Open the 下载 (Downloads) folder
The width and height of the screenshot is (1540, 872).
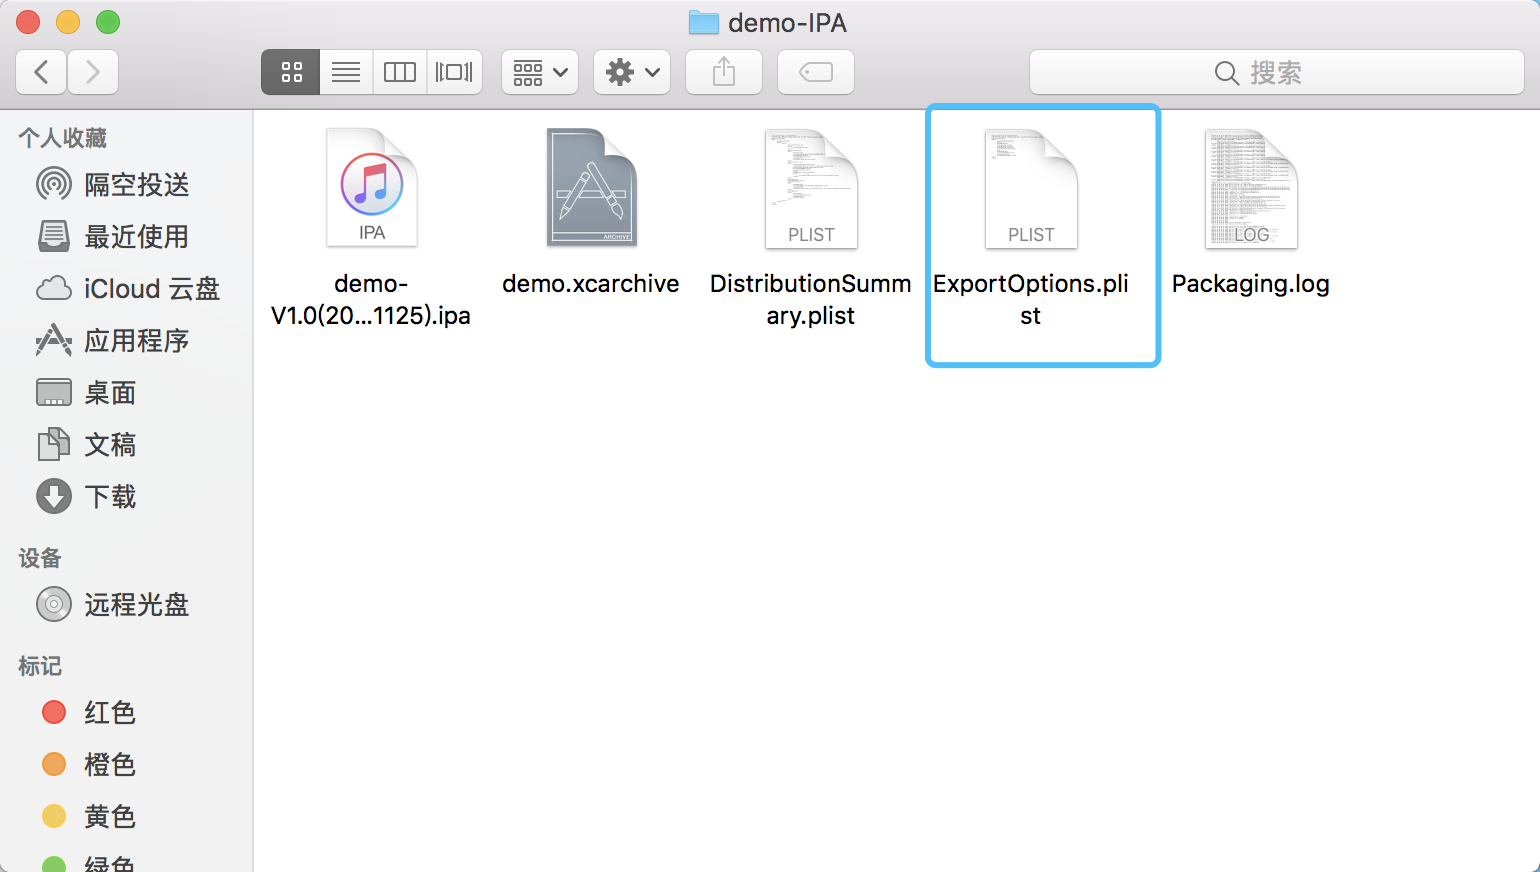click(107, 496)
